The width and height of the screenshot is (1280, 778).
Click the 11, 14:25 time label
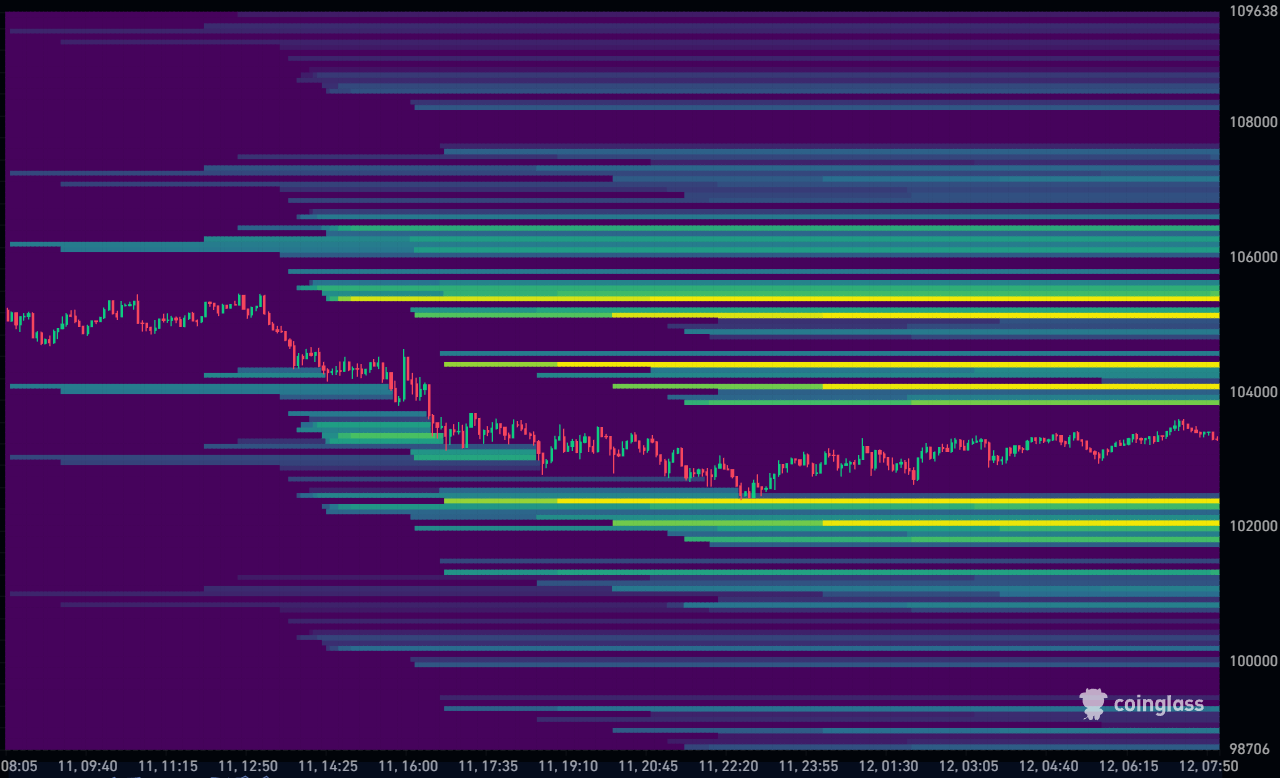coord(328,766)
